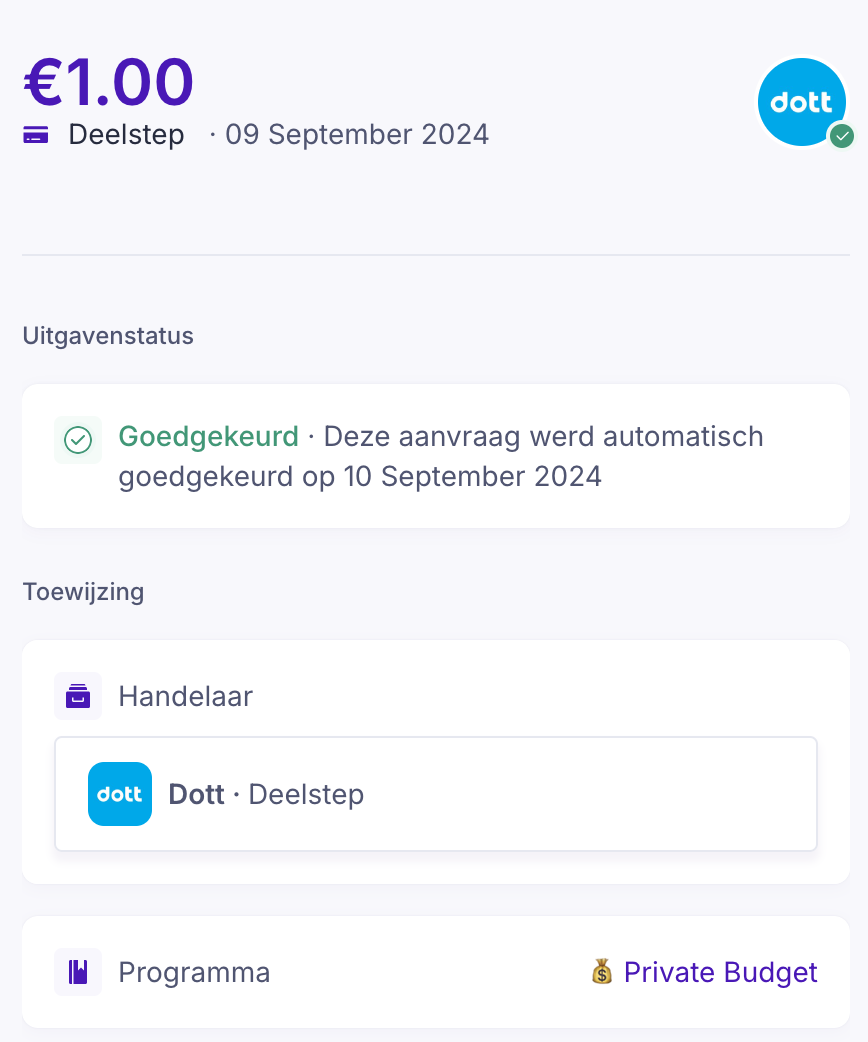Image resolution: width=868 pixels, height=1042 pixels.
Task: Click the large Dott avatar logo
Action: tap(801, 101)
